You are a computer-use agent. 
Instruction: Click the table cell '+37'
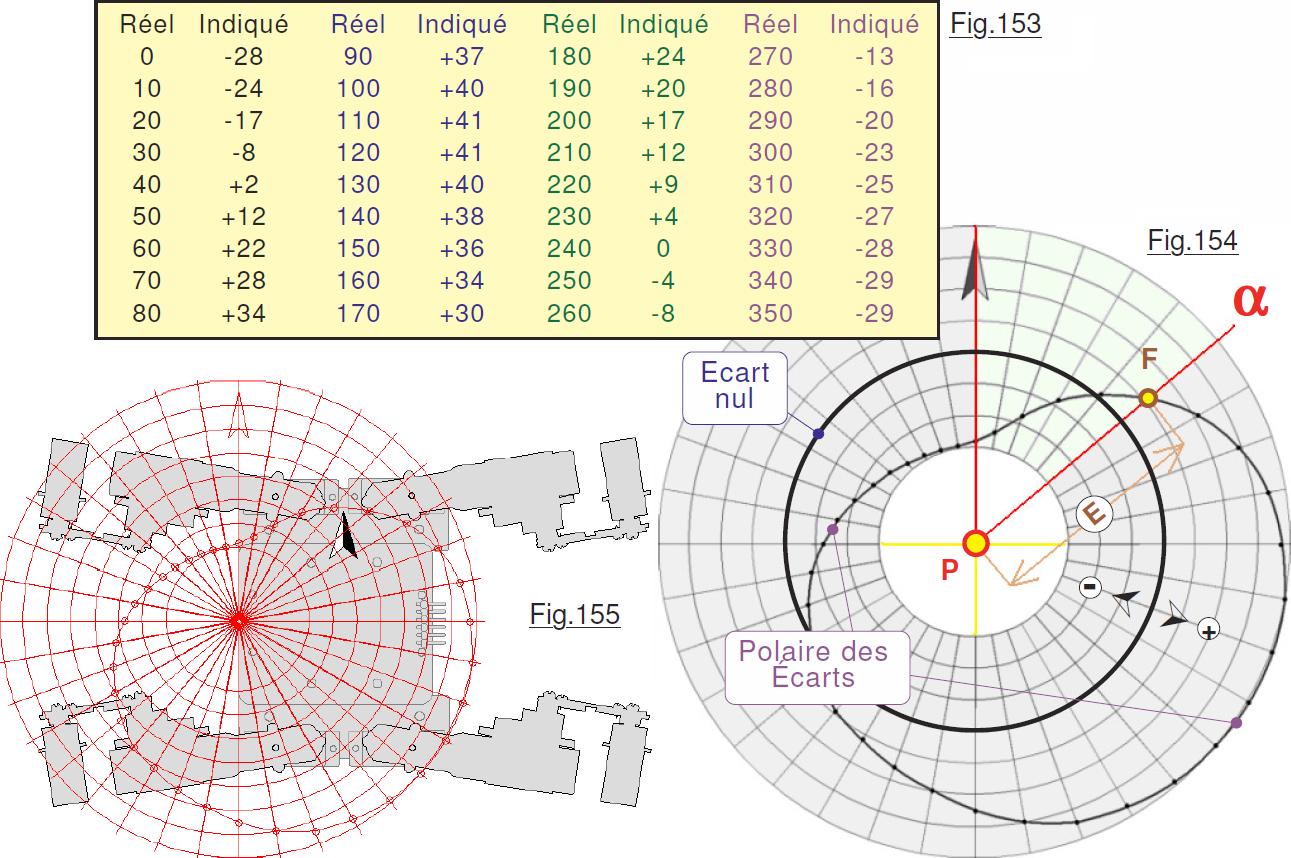(461, 57)
